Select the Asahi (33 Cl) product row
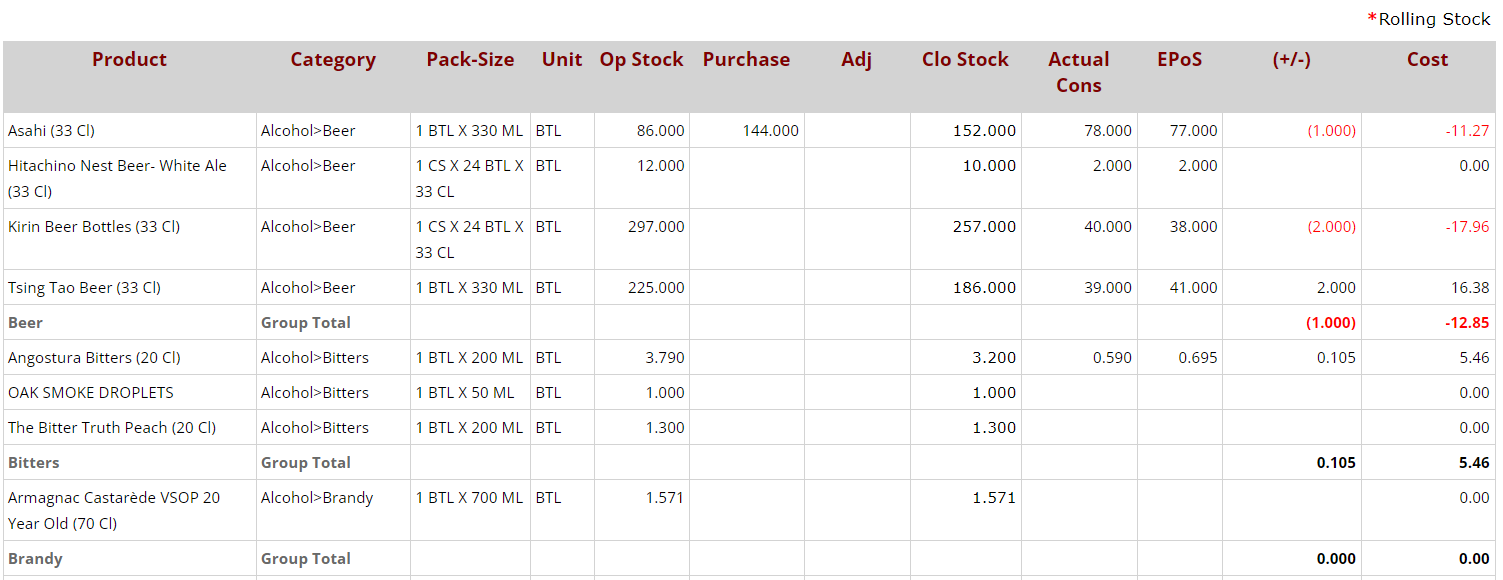Viewport: 1503px width, 580px height. 52,131
